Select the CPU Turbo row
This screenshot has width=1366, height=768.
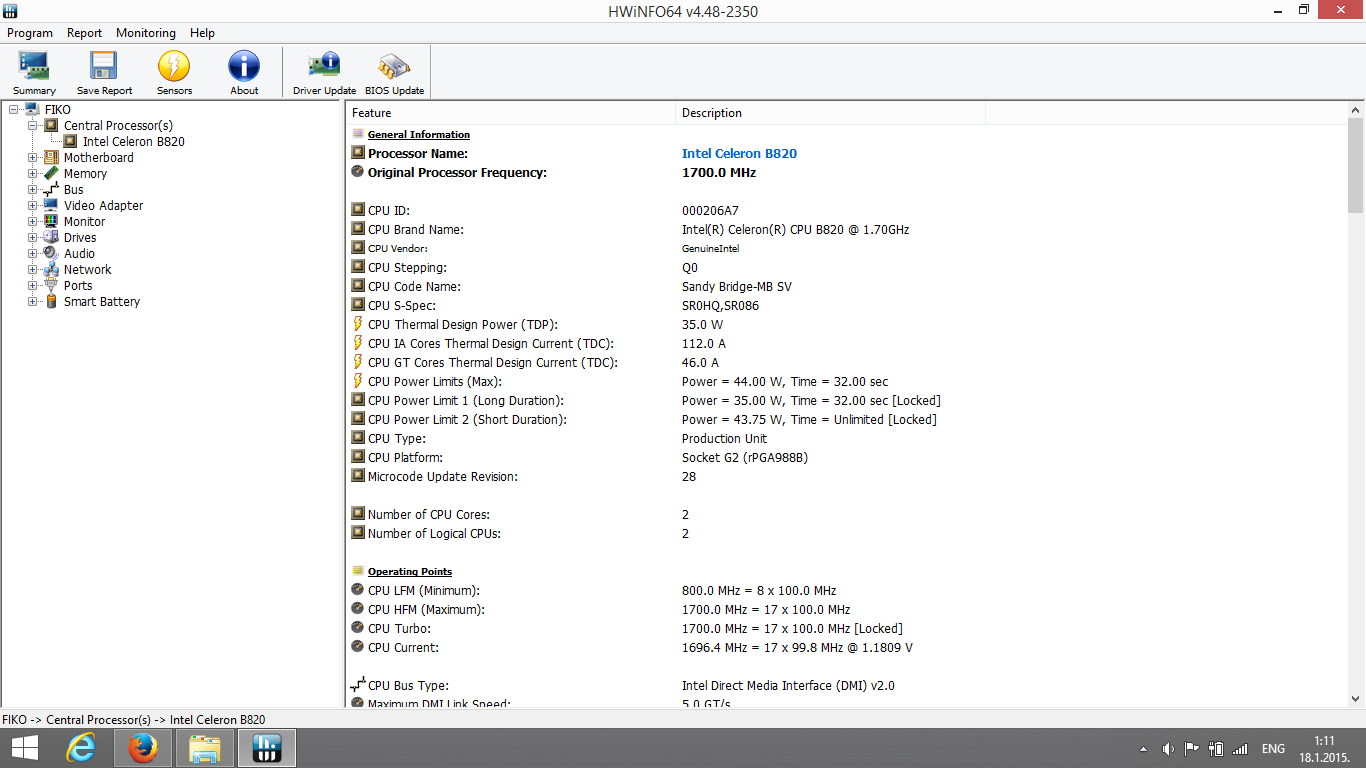tap(665, 629)
